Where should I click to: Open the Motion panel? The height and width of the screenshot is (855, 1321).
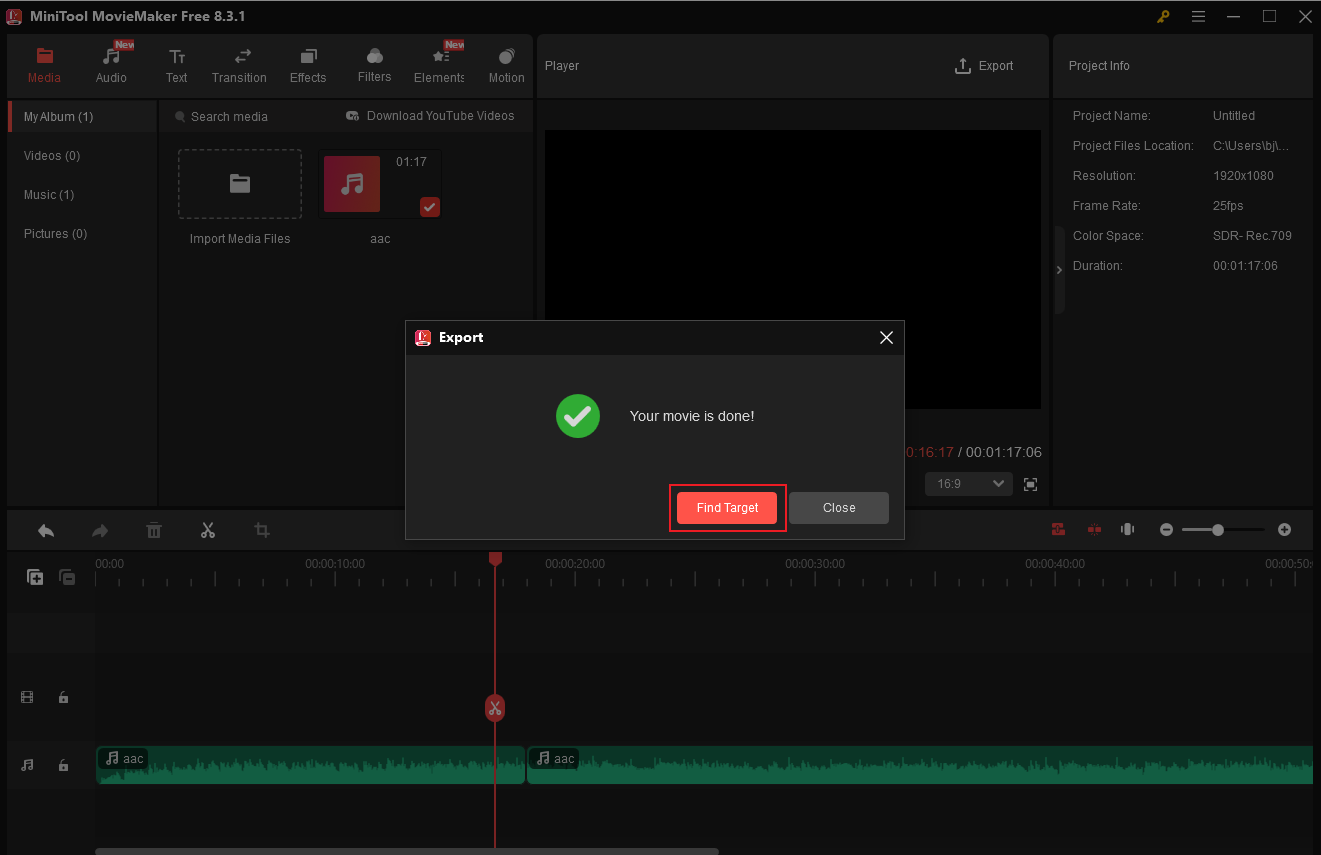[506, 64]
